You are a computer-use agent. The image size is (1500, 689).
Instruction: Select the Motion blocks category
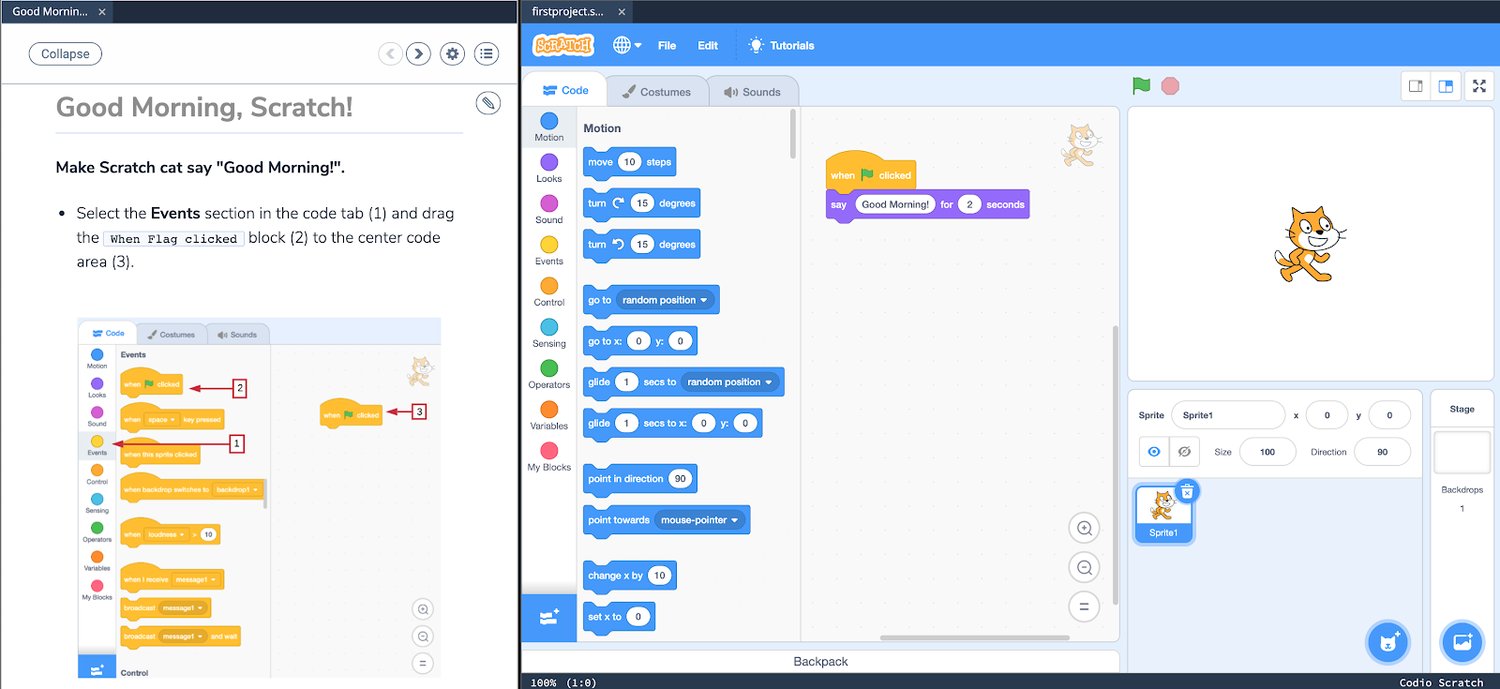pos(549,125)
